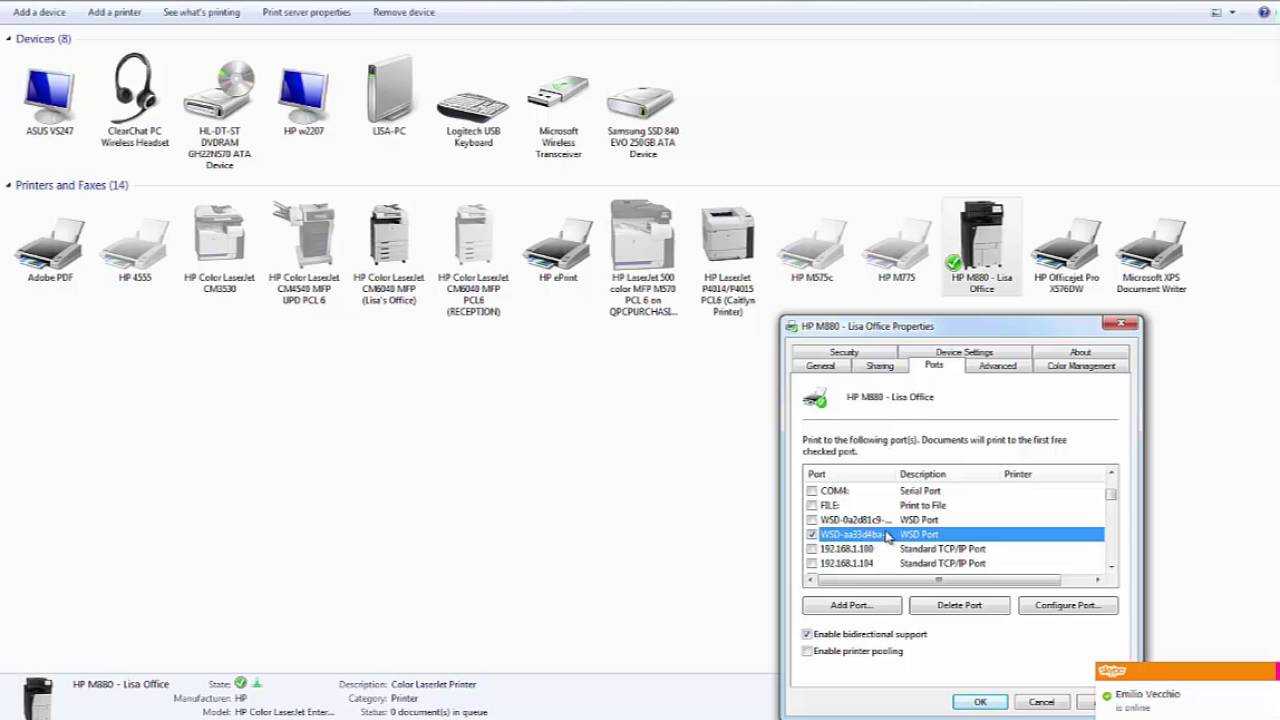The image size is (1280, 720).
Task: Enable printer pooling checkbox
Action: [x=807, y=651]
